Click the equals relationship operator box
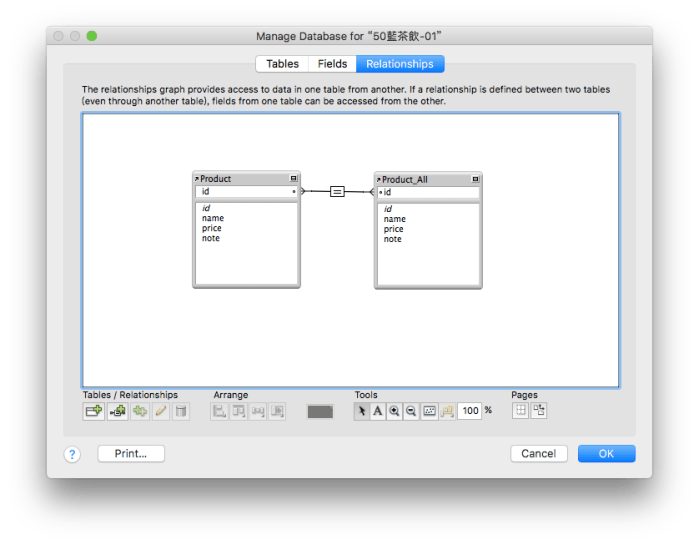 coord(337,190)
